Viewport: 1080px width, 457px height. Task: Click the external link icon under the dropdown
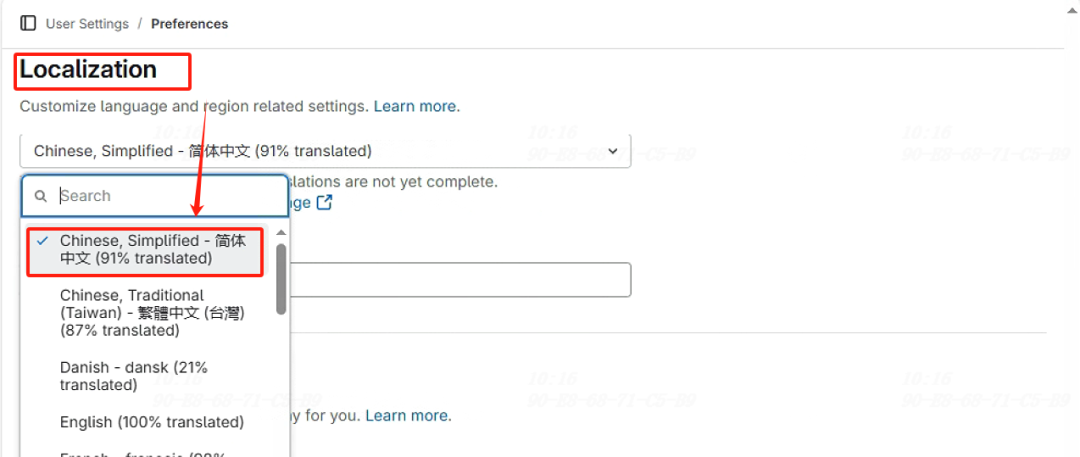(324, 203)
